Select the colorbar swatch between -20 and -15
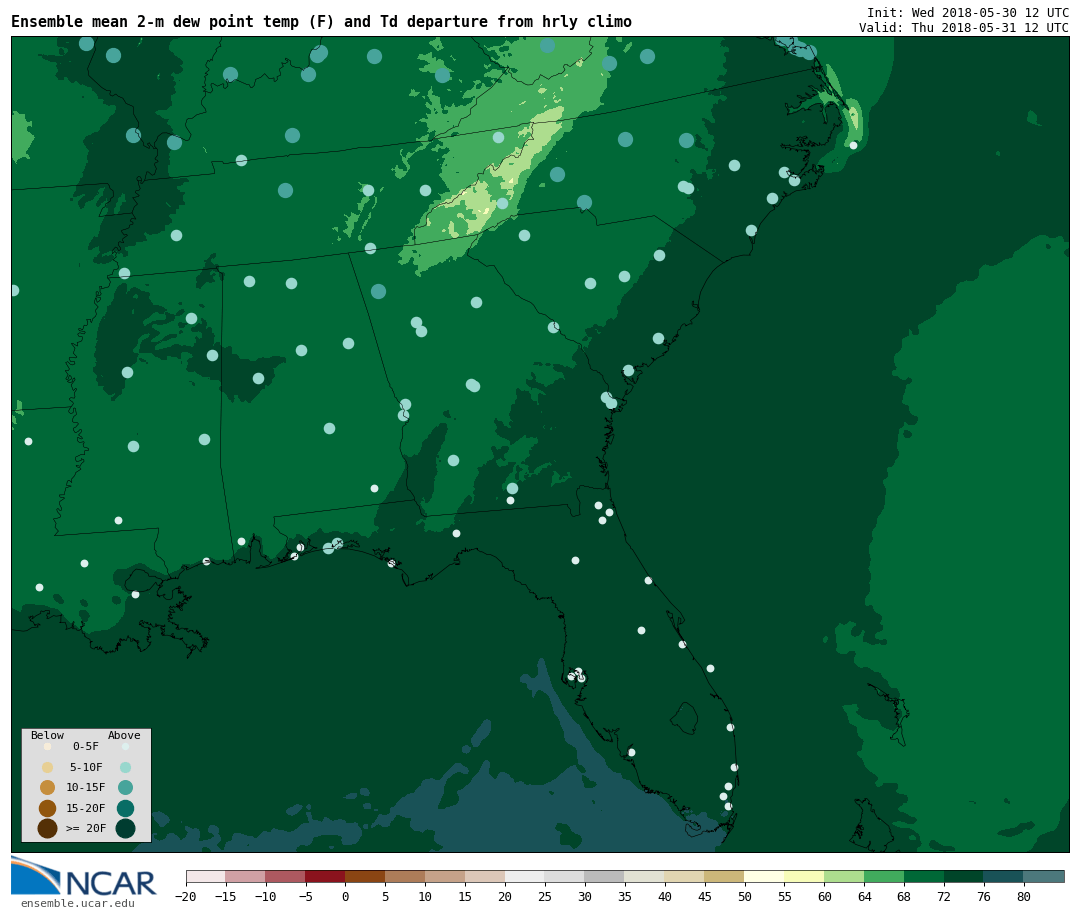Viewport: 1080px width, 915px height. 206,876
